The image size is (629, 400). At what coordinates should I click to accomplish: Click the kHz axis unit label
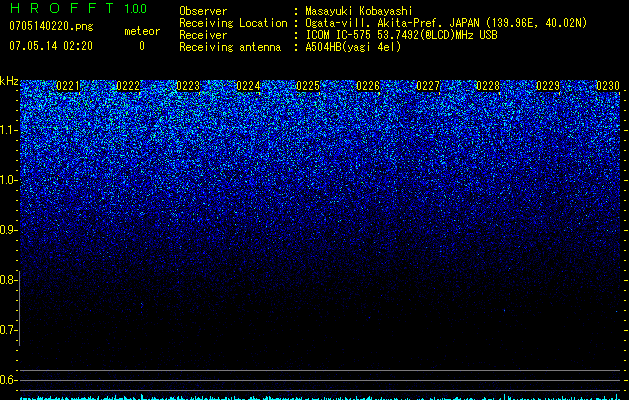pyautogui.click(x=9, y=81)
